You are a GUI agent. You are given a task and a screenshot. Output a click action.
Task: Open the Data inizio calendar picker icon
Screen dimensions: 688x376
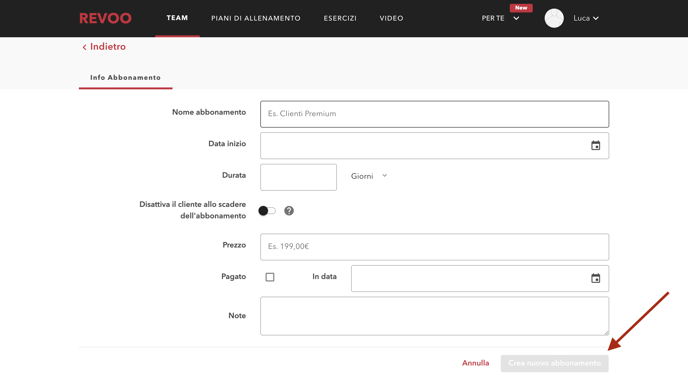click(x=595, y=146)
